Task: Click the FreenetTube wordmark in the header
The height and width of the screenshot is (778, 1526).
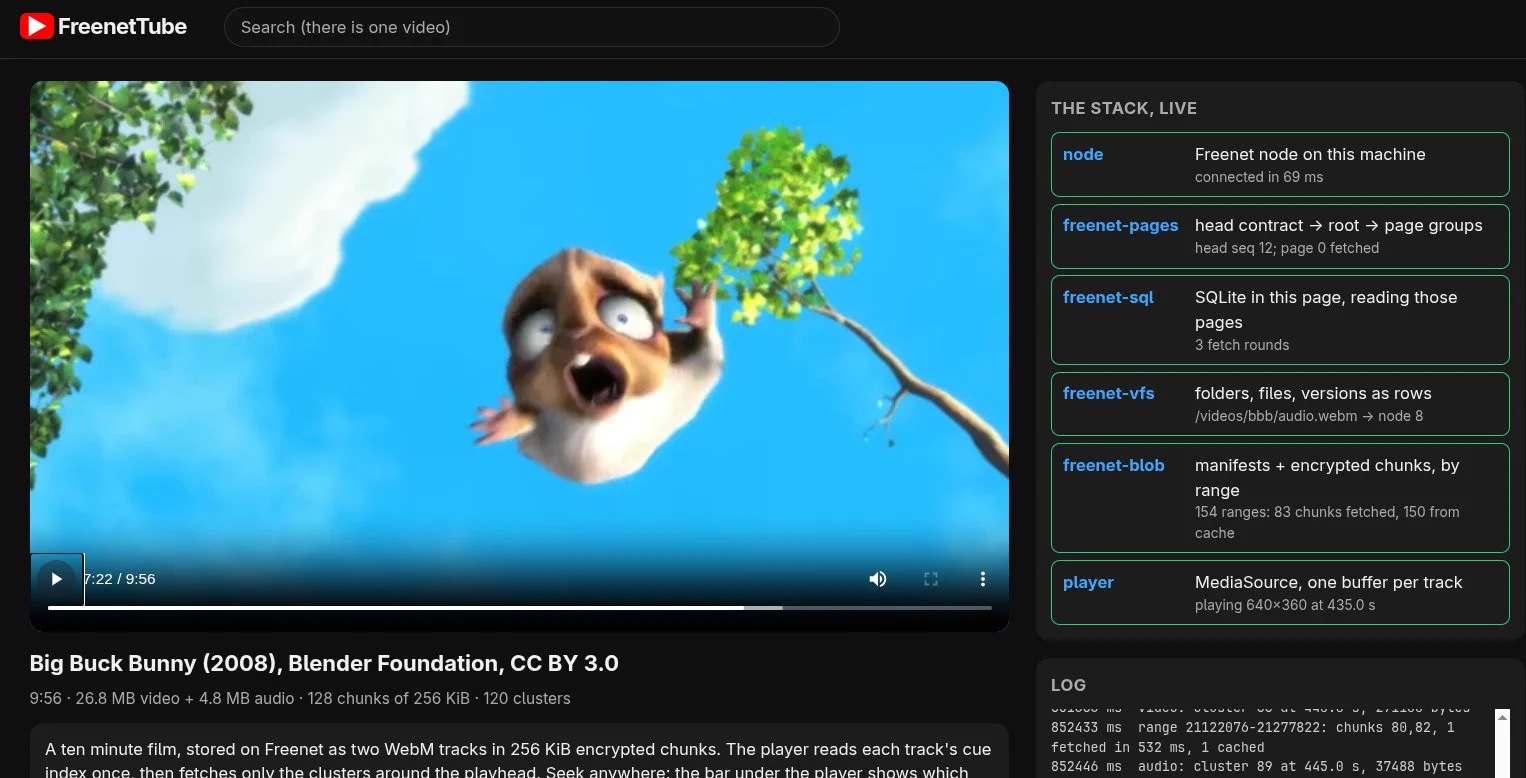Action: point(122,27)
